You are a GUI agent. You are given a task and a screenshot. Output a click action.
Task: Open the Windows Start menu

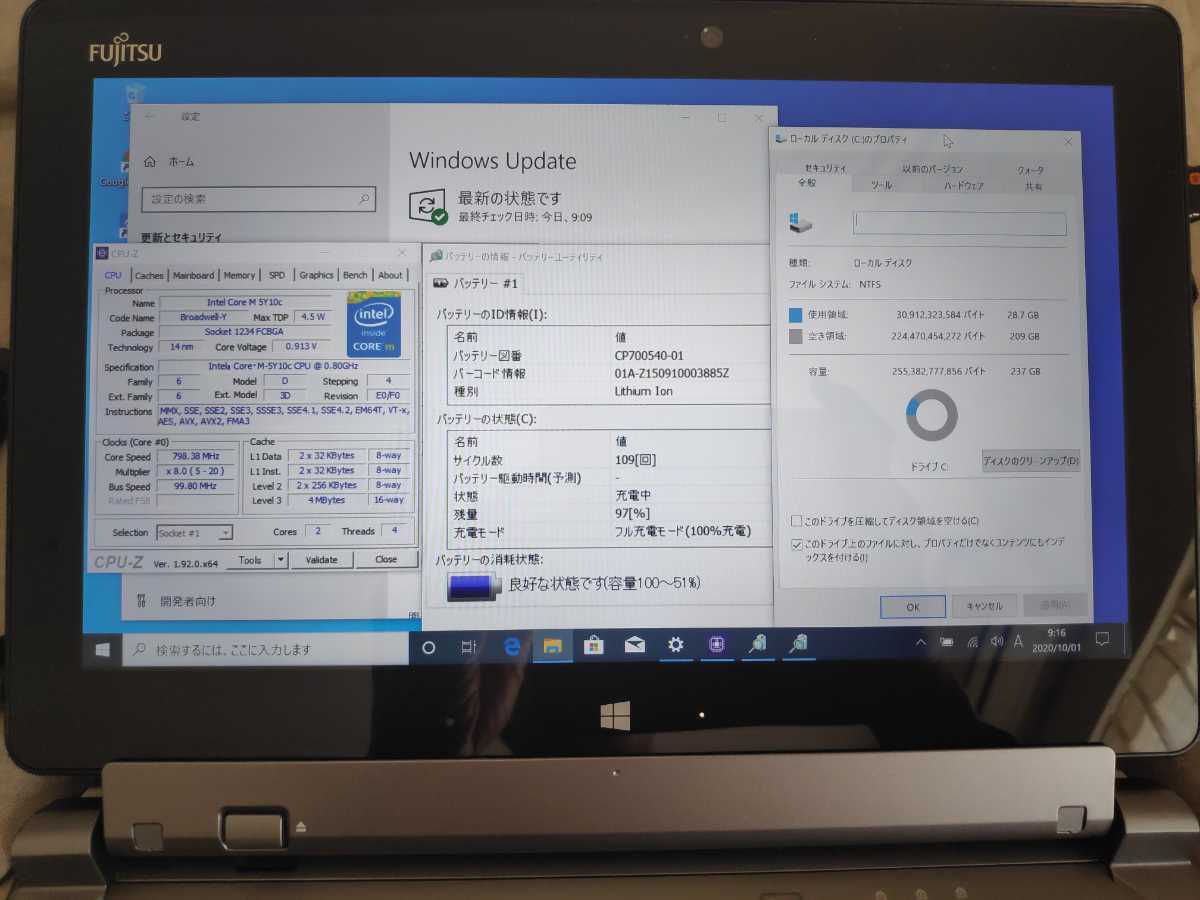[102, 649]
